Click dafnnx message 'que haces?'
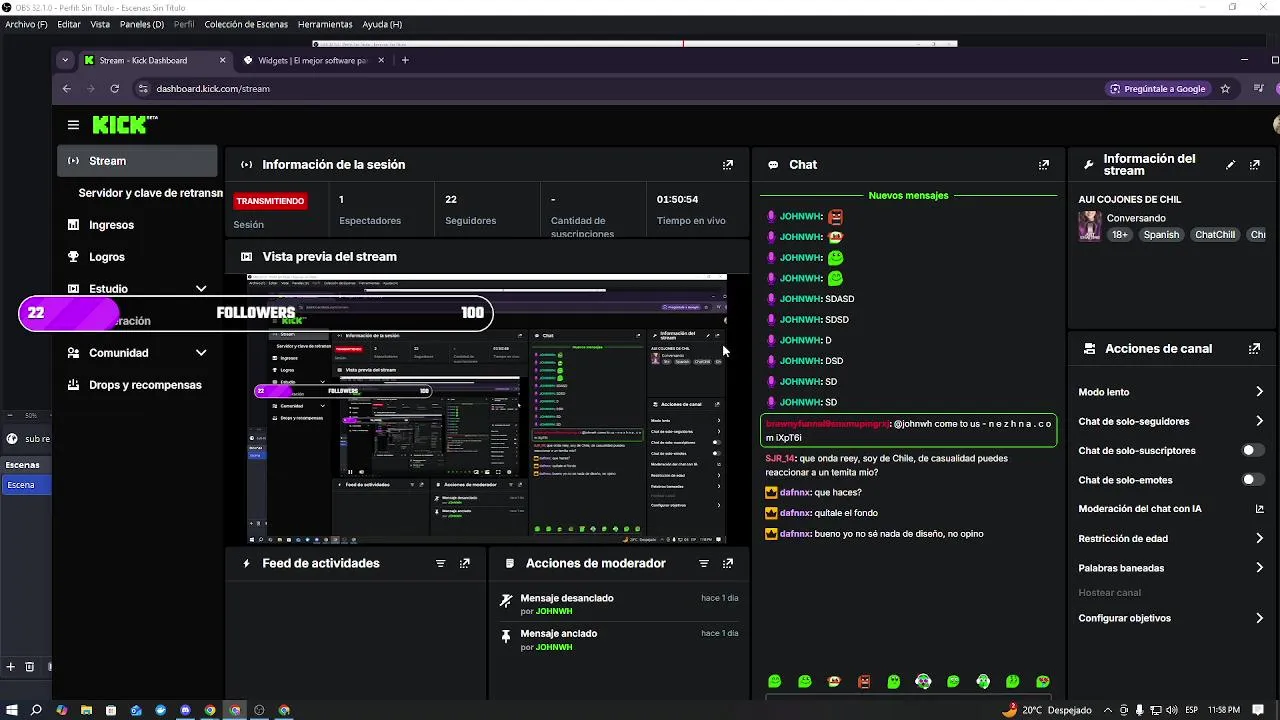The height and width of the screenshot is (720, 1280). click(837, 493)
